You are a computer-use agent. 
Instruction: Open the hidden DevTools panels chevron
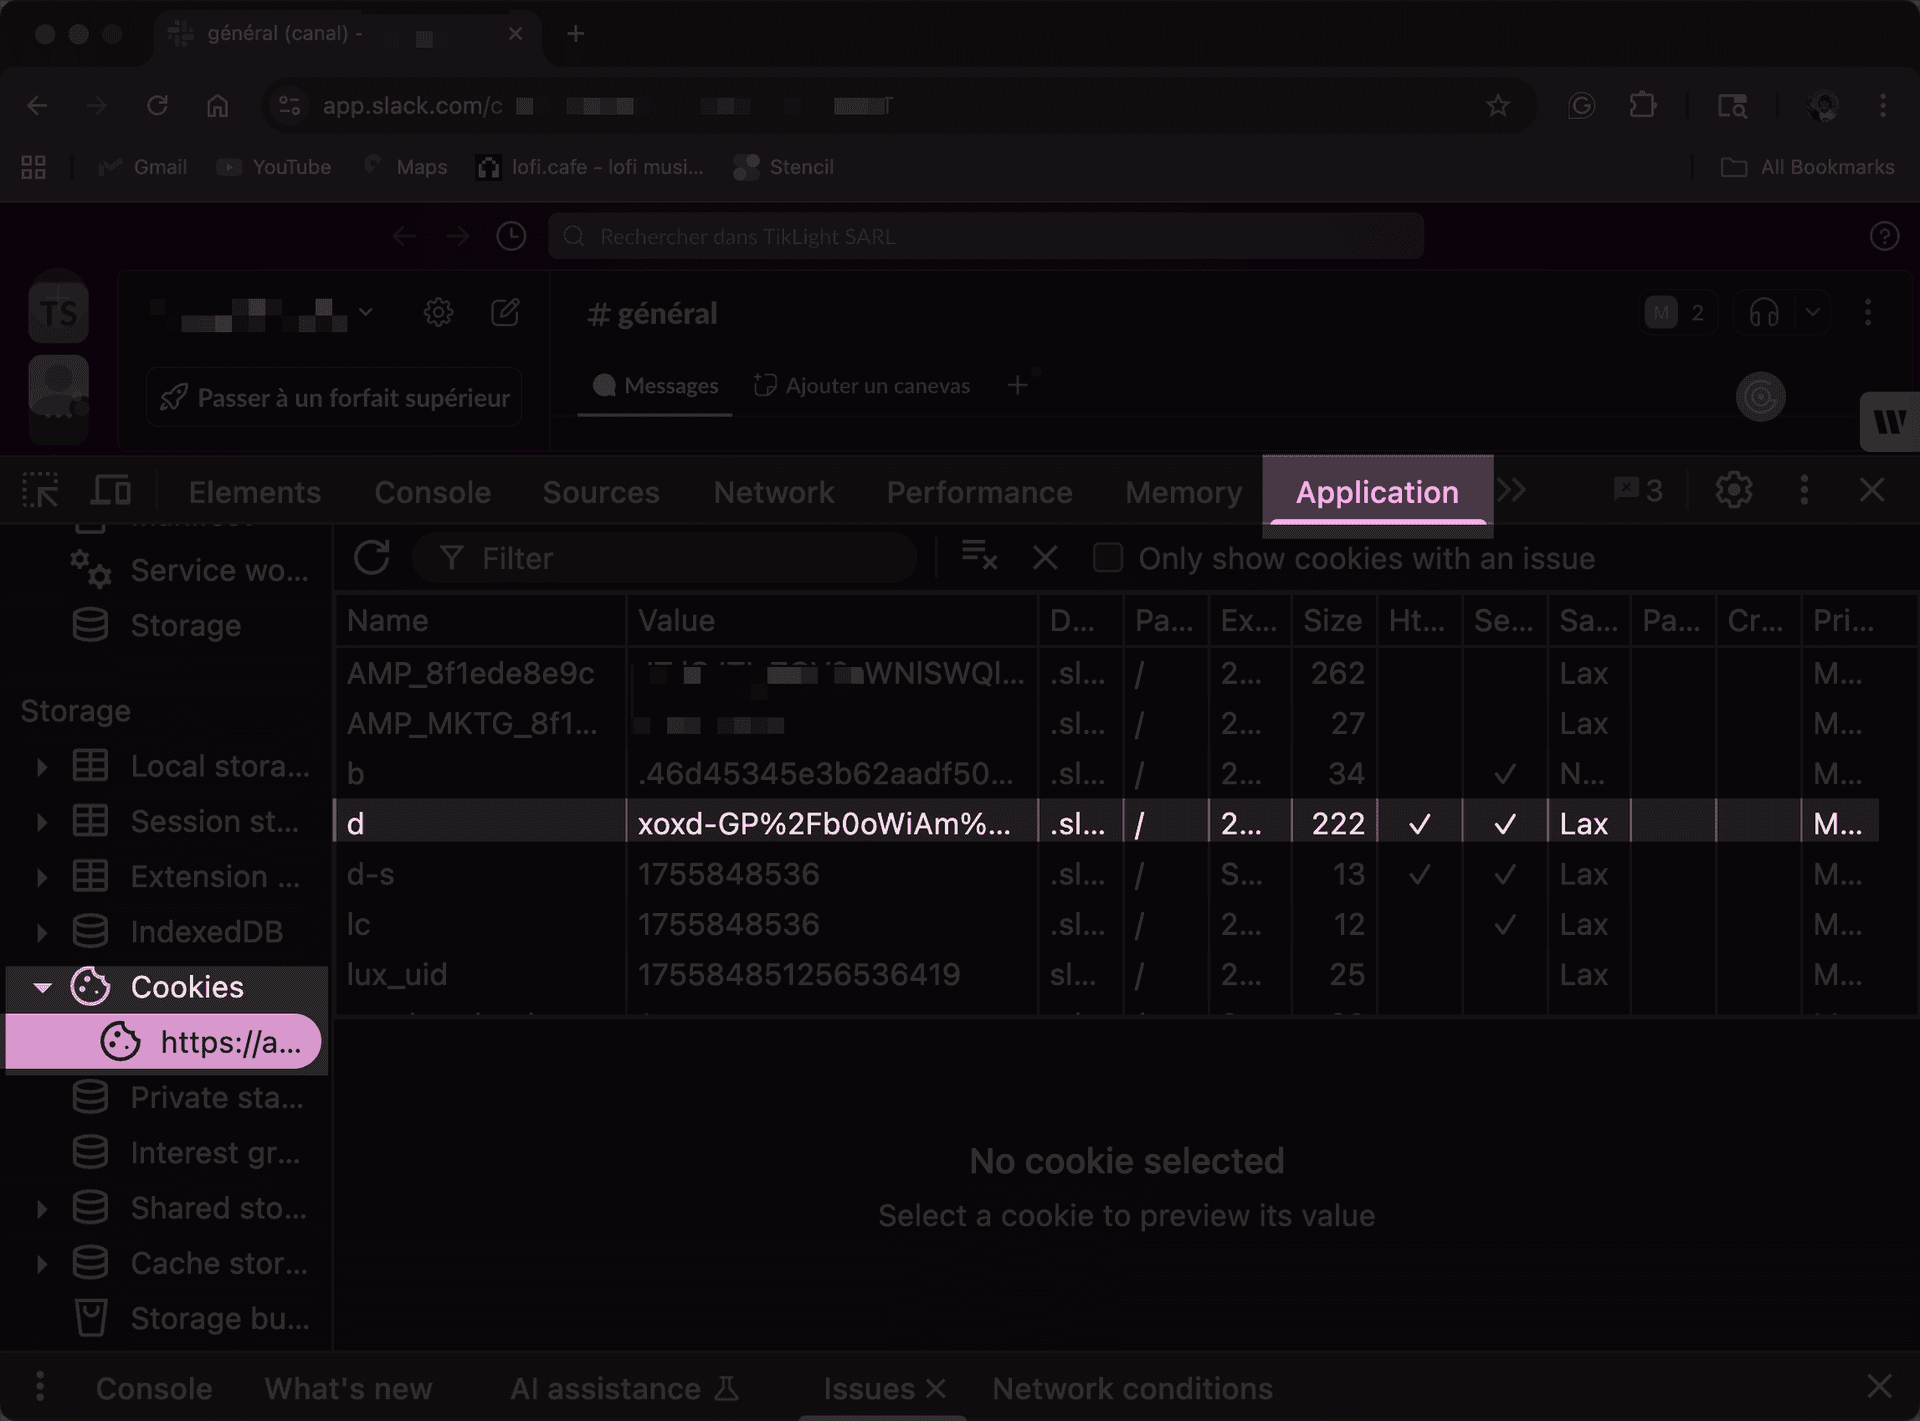pyautogui.click(x=1513, y=490)
